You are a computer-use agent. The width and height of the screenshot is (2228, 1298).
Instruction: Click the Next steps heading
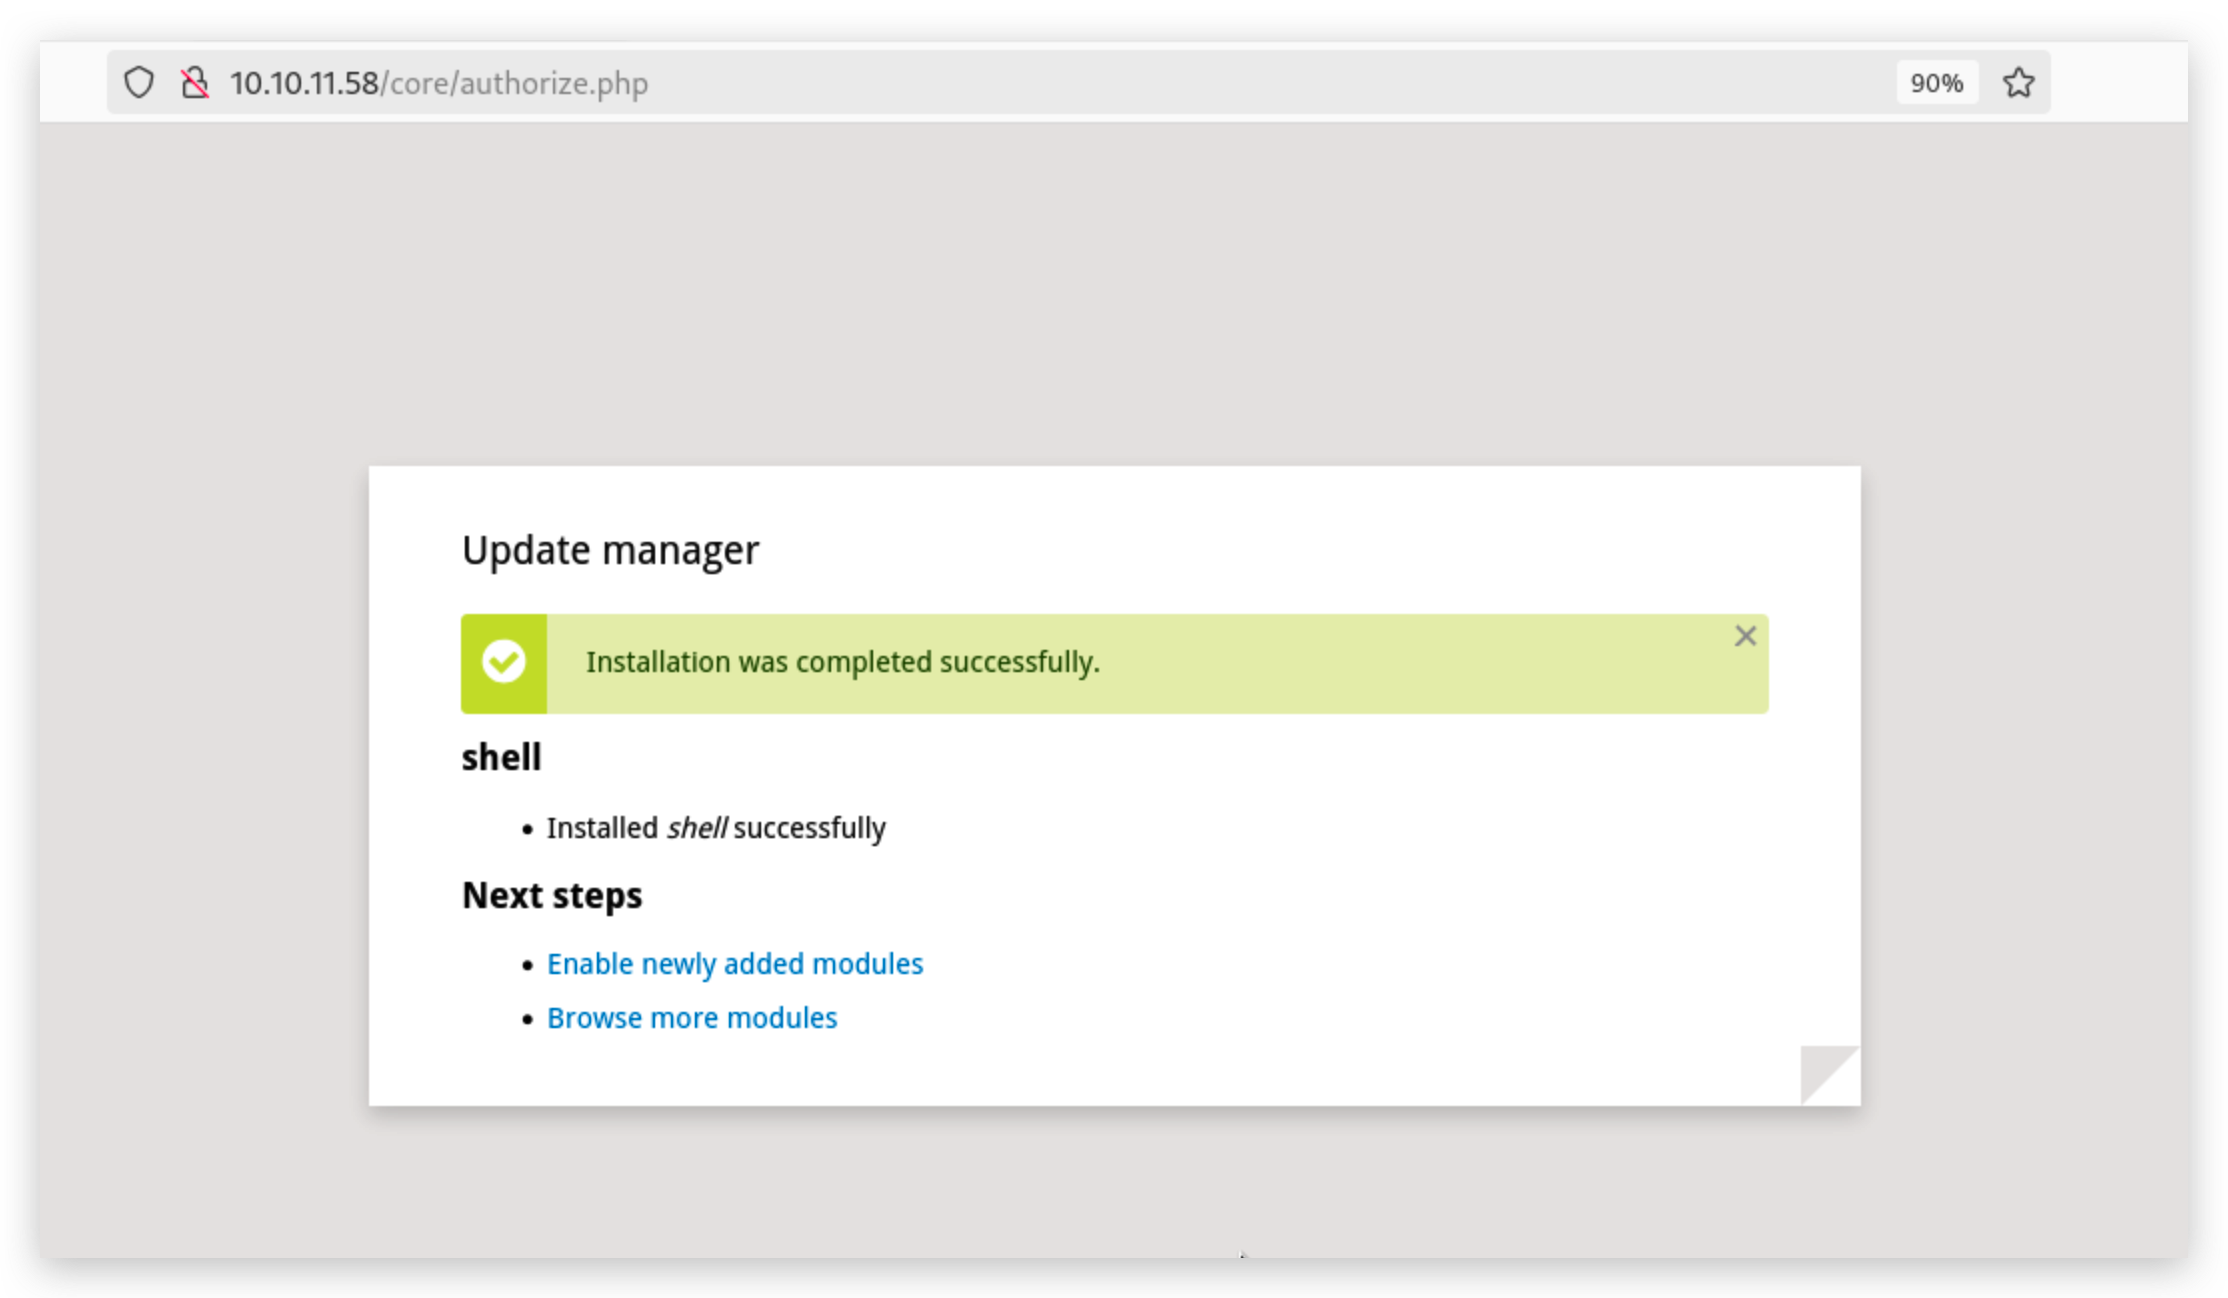[x=552, y=895]
